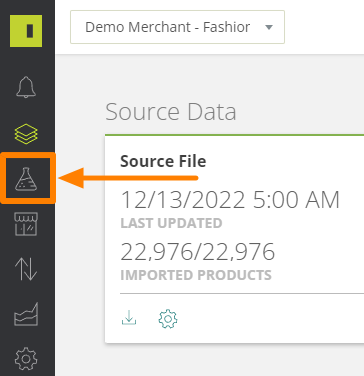Expand the merchant dropdown caret arrow

click(269, 27)
